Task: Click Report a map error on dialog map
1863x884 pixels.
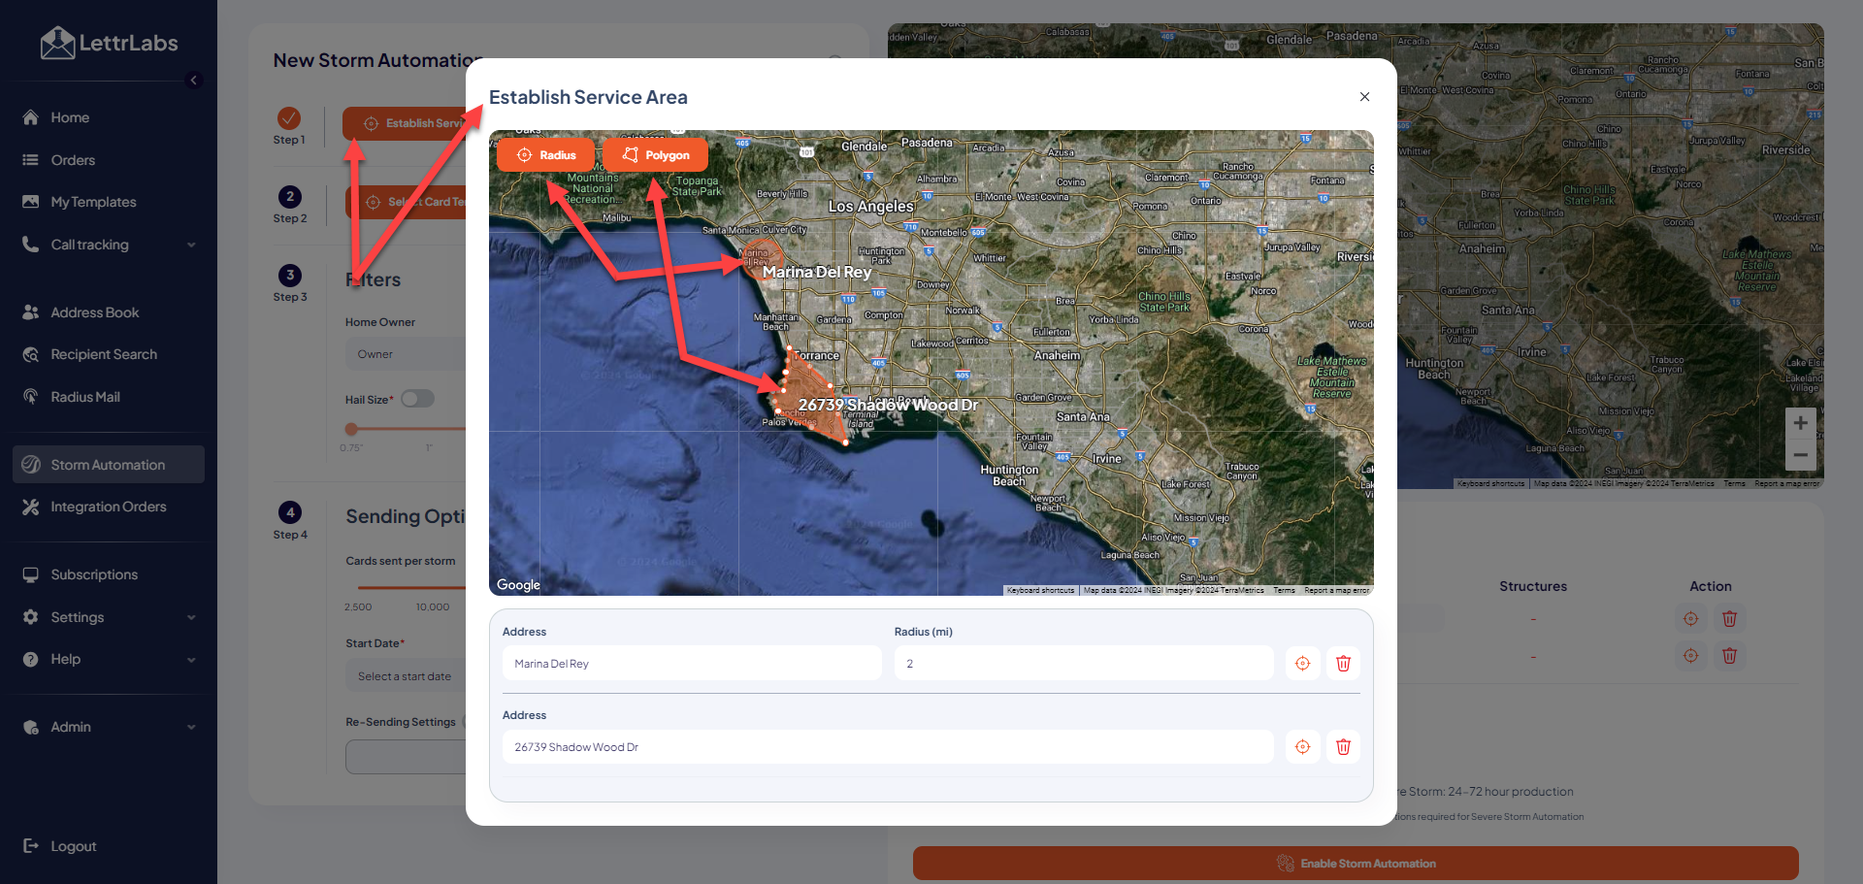Action: [1336, 590]
